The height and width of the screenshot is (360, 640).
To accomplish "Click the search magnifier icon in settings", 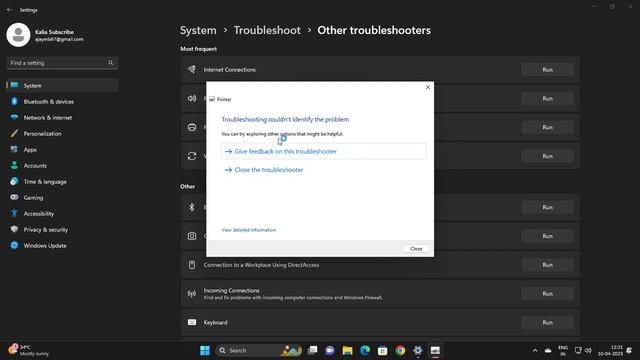I will 111,63.
